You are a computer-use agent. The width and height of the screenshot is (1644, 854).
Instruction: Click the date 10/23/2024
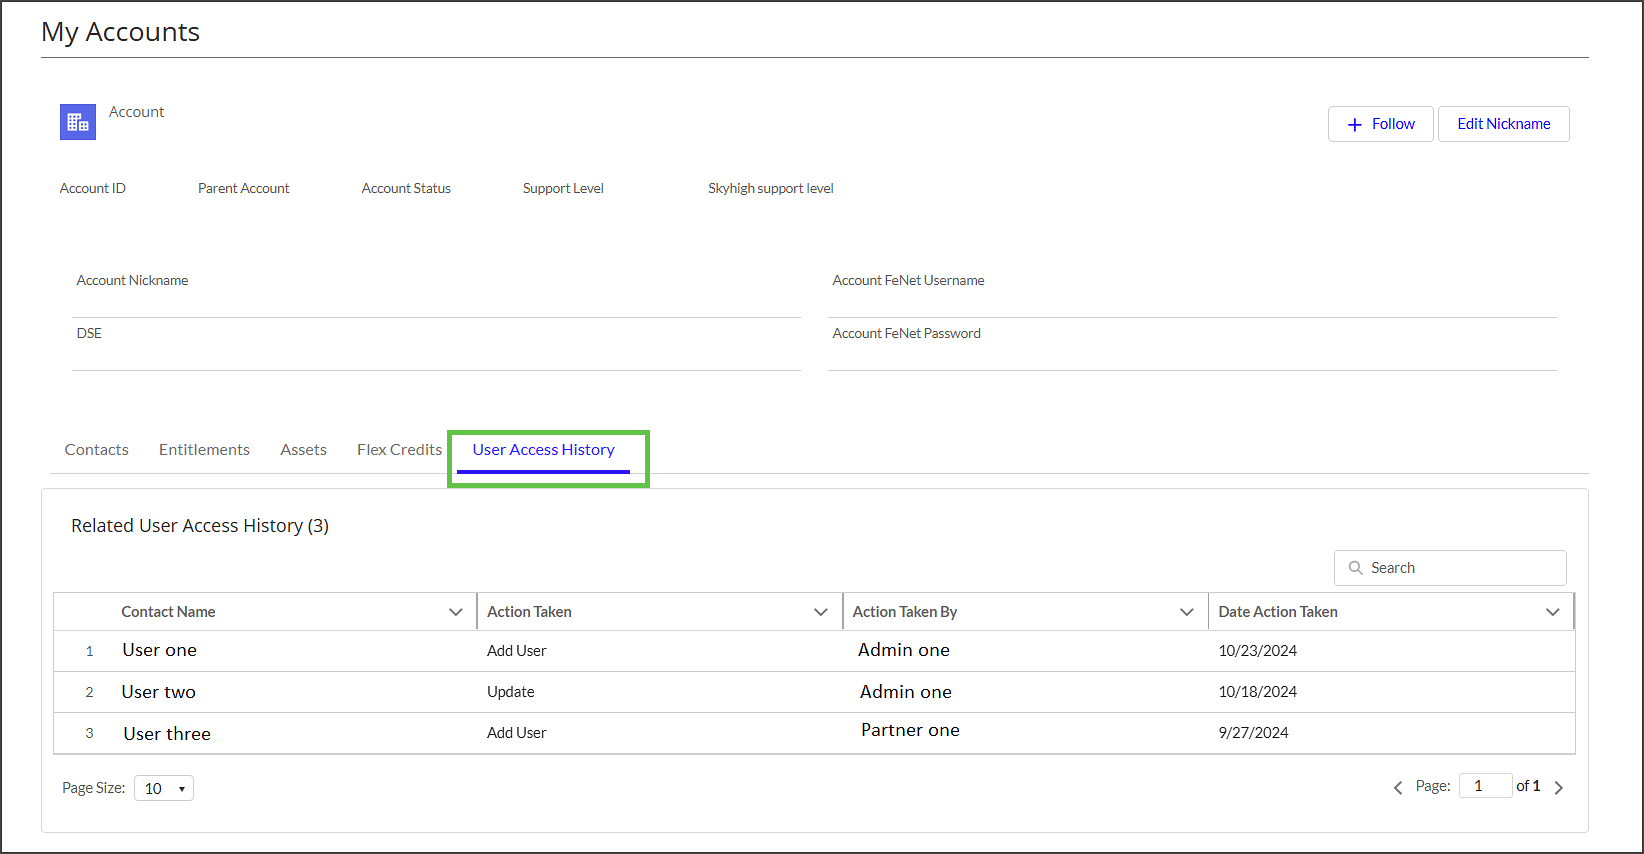tap(1258, 651)
